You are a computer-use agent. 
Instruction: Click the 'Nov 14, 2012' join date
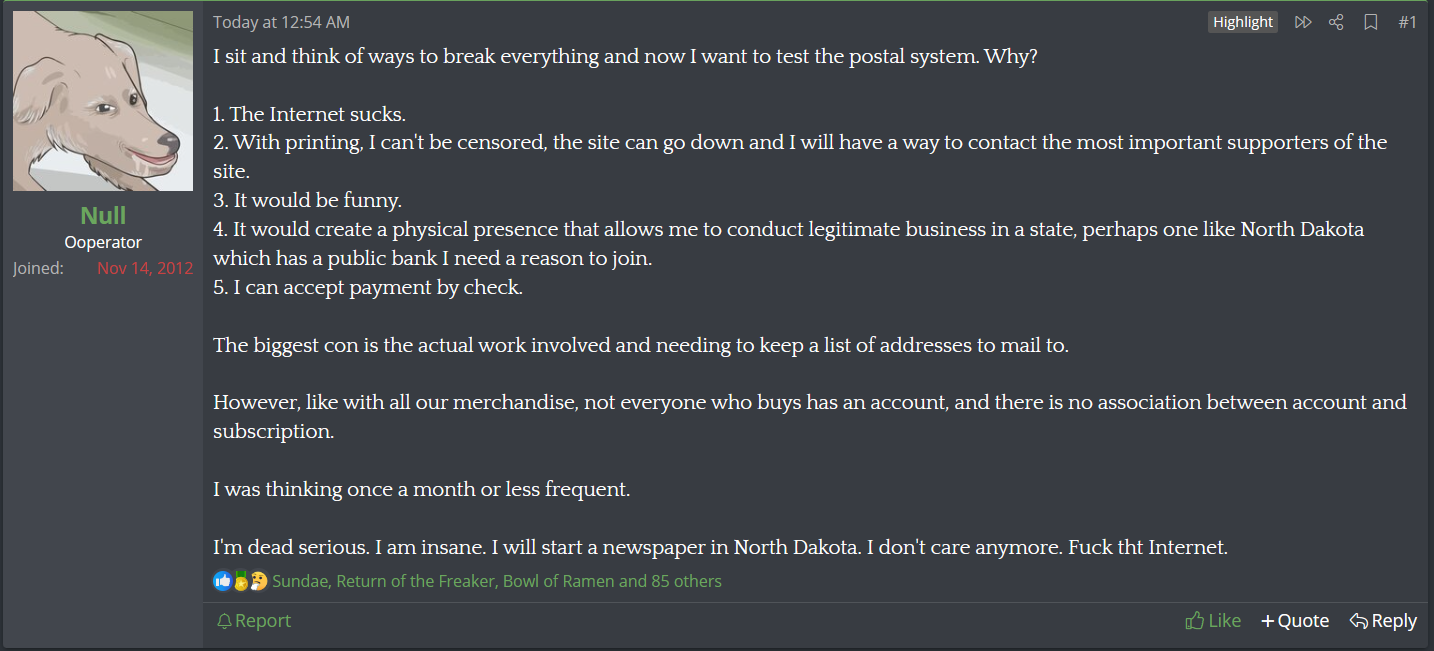[145, 268]
